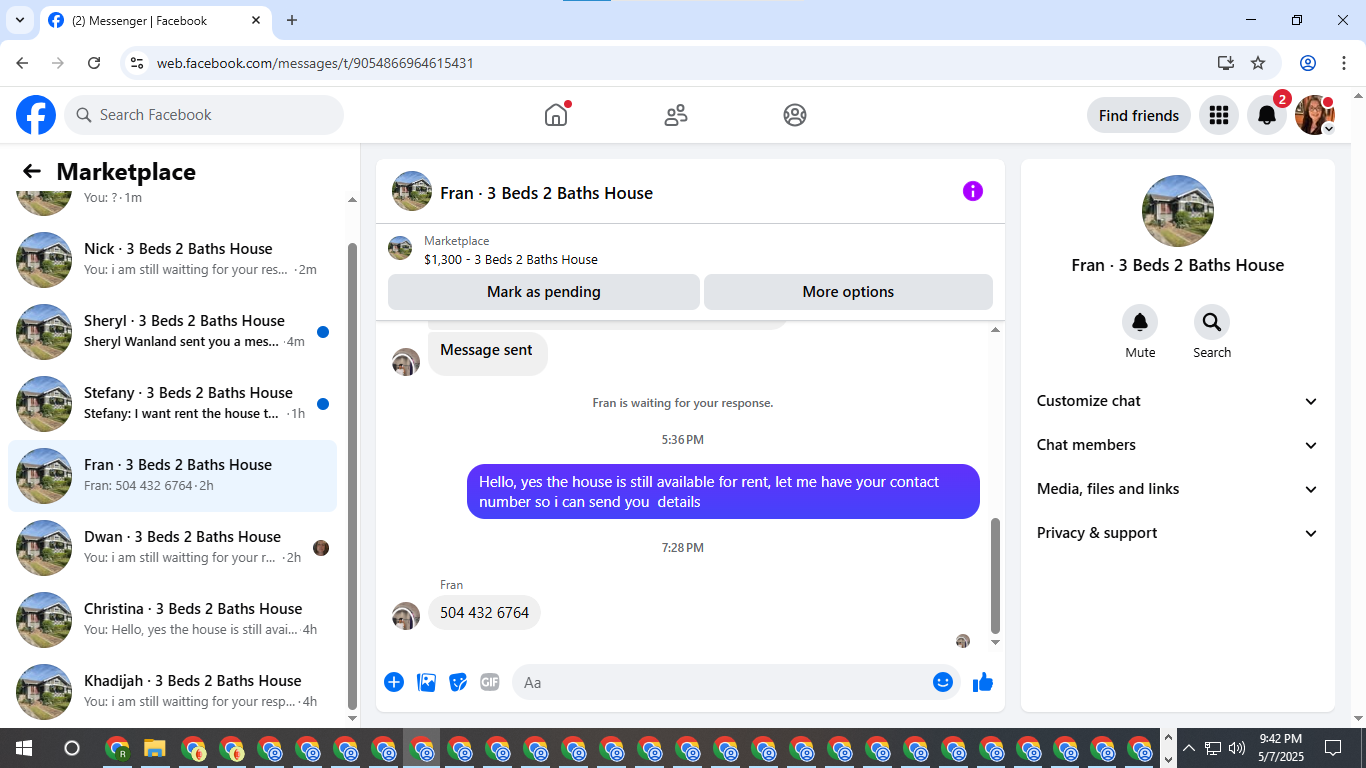
Task: Show hidden system tray icons
Action: pyautogui.click(x=1188, y=748)
